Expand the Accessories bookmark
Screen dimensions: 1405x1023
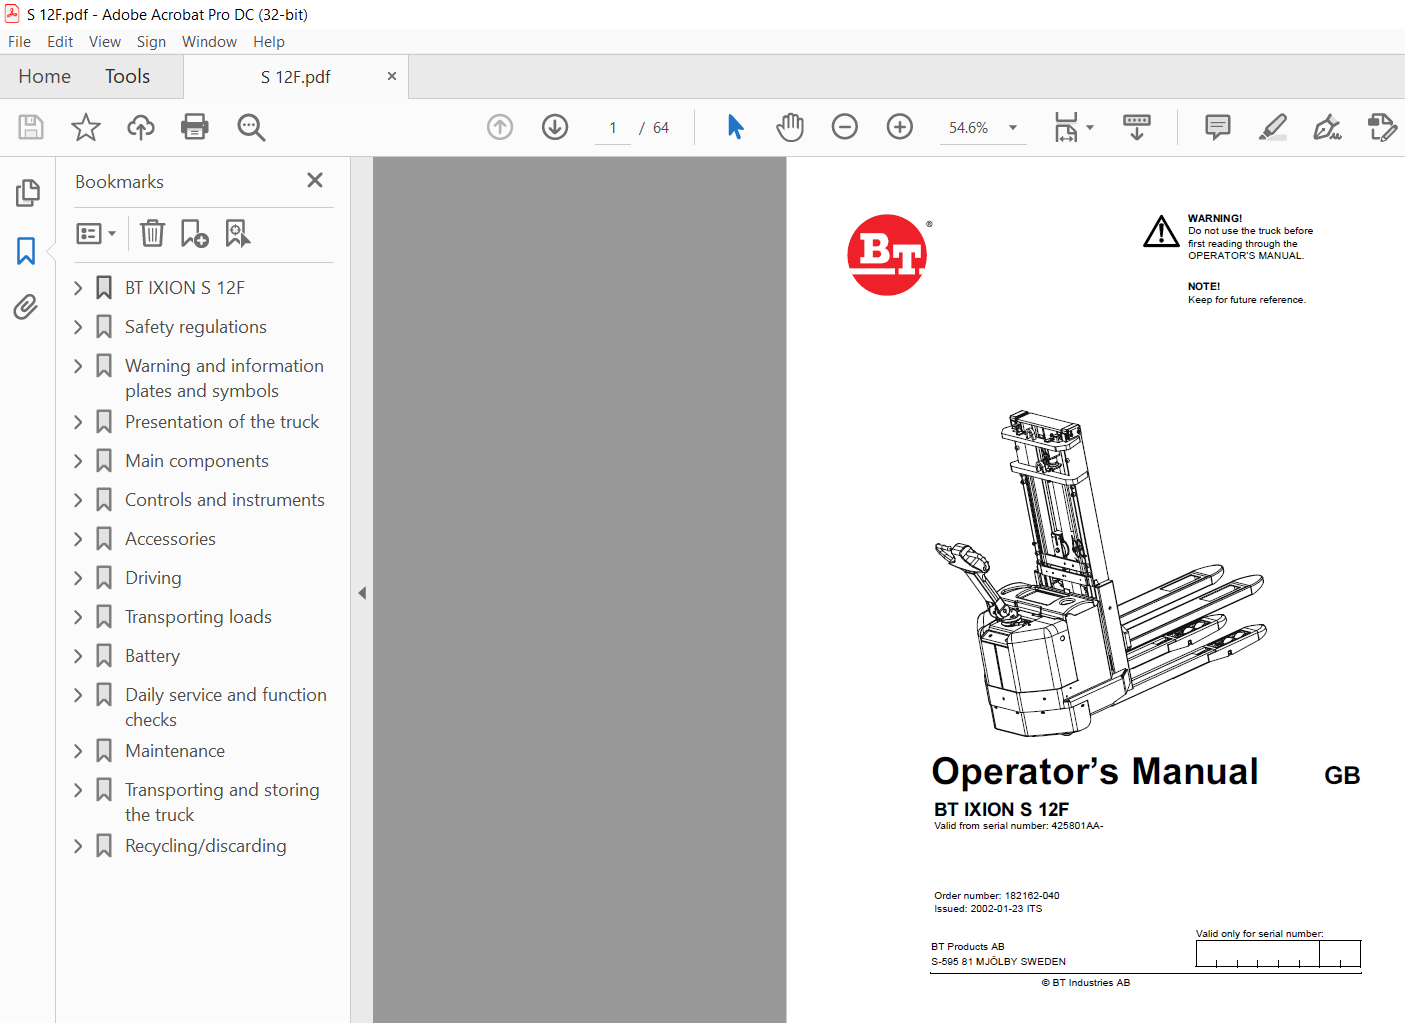[x=78, y=539]
